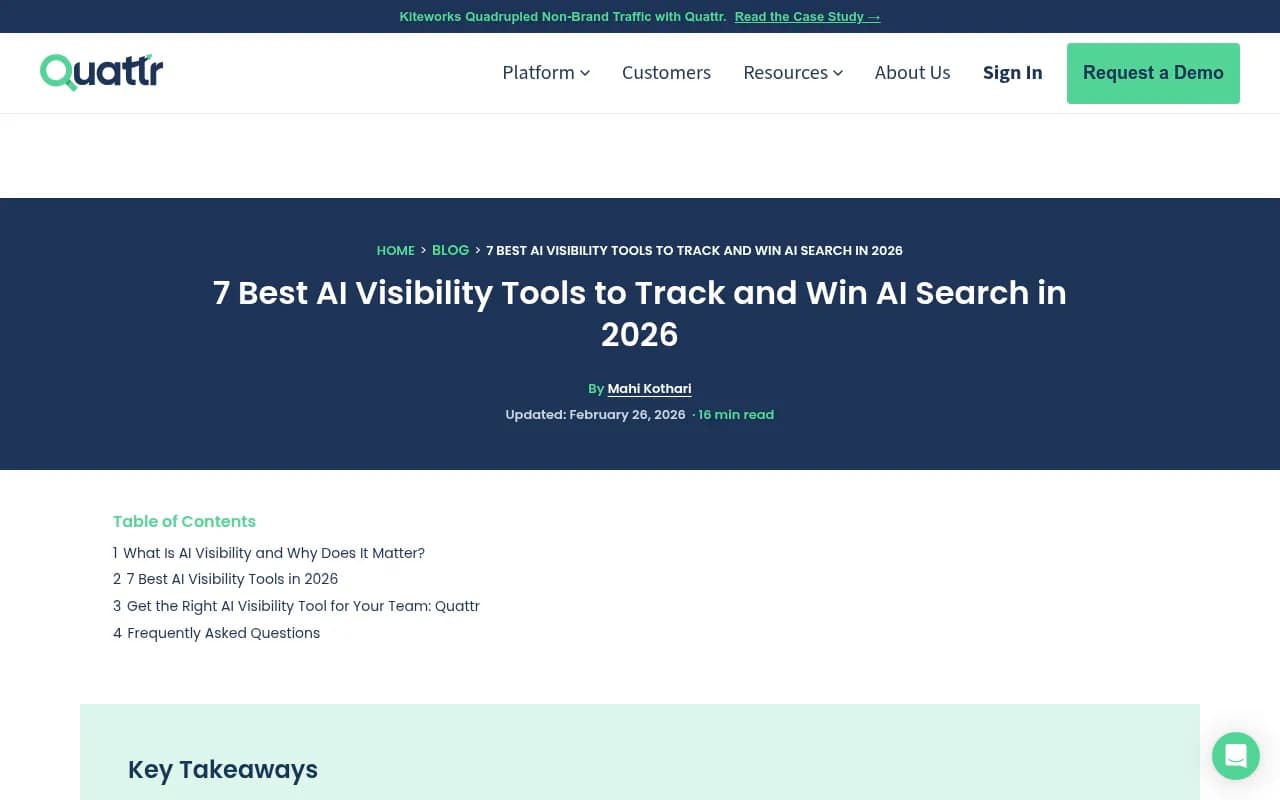Click the Key Takeaways heading
1280x800 pixels.
pyautogui.click(x=222, y=769)
